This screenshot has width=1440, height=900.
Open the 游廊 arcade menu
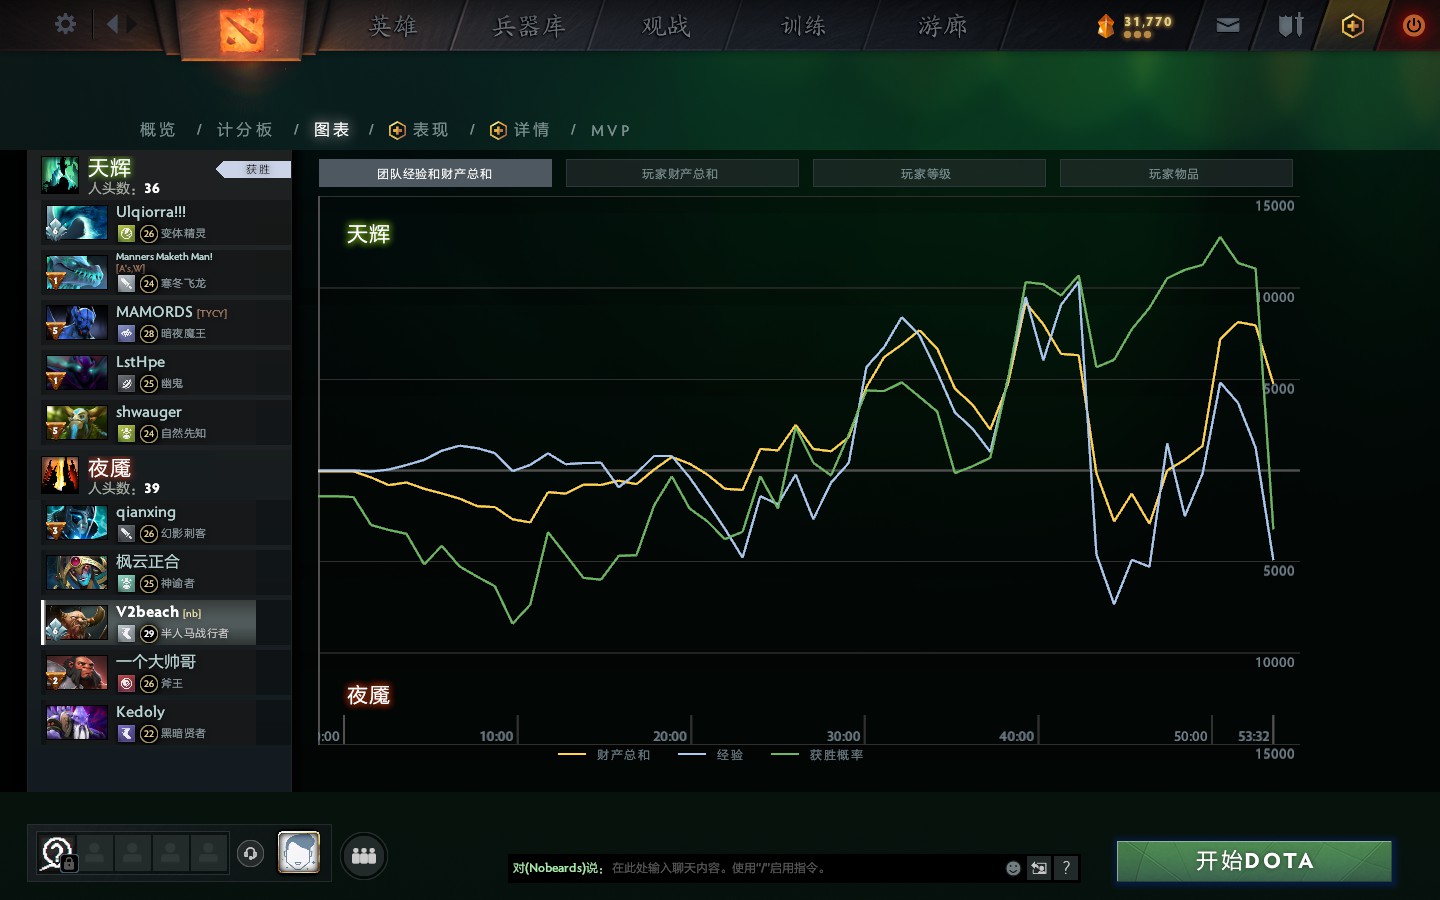pyautogui.click(x=943, y=26)
